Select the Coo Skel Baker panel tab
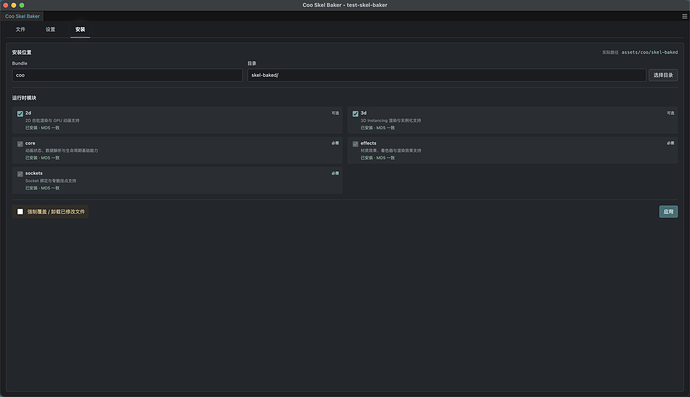Image resolution: width=690 pixels, height=397 pixels. (22, 16)
